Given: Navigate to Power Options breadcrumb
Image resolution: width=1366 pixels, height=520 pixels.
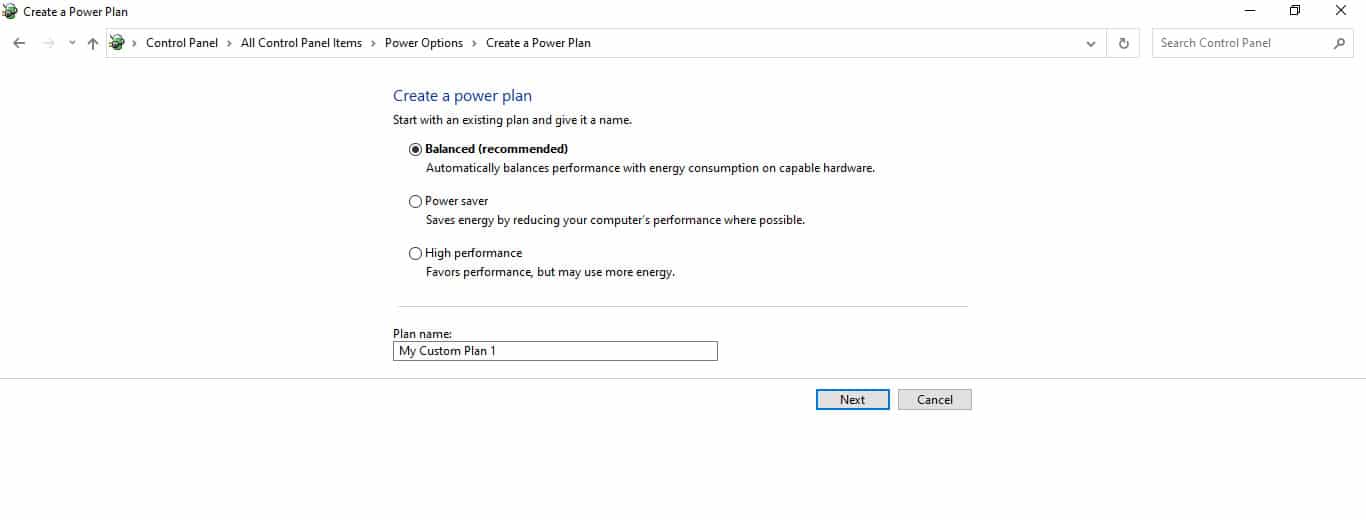Looking at the screenshot, I should (x=424, y=43).
